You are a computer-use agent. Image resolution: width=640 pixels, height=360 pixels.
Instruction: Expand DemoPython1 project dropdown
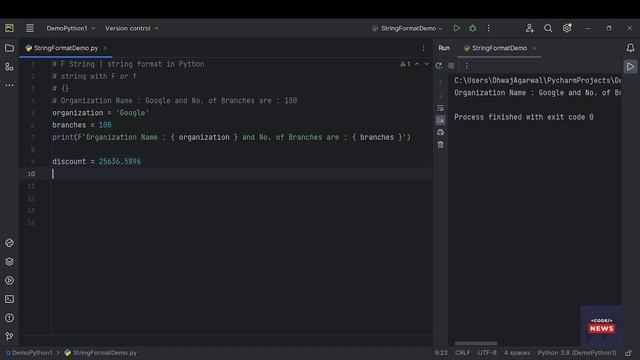pos(71,28)
